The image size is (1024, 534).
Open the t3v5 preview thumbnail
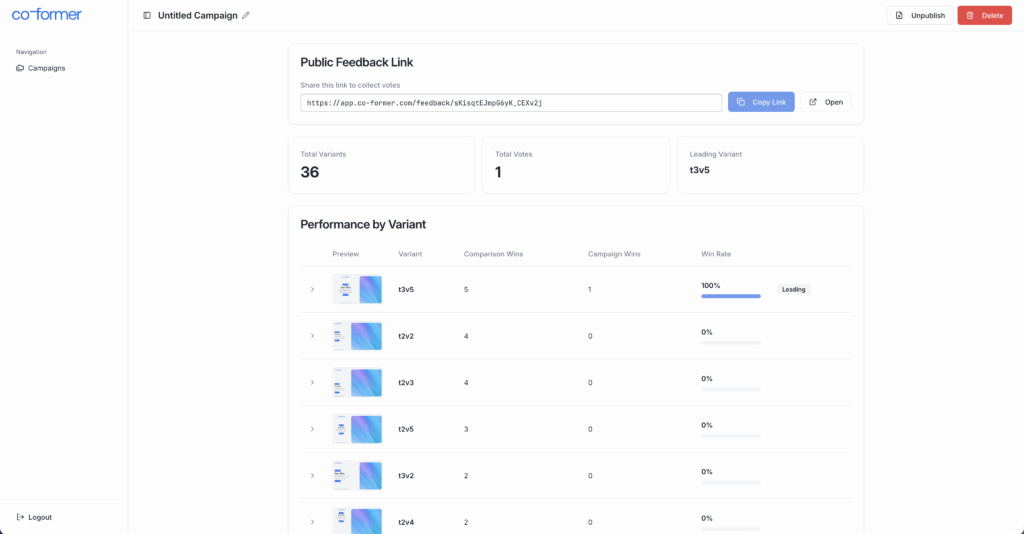[x=357, y=289]
